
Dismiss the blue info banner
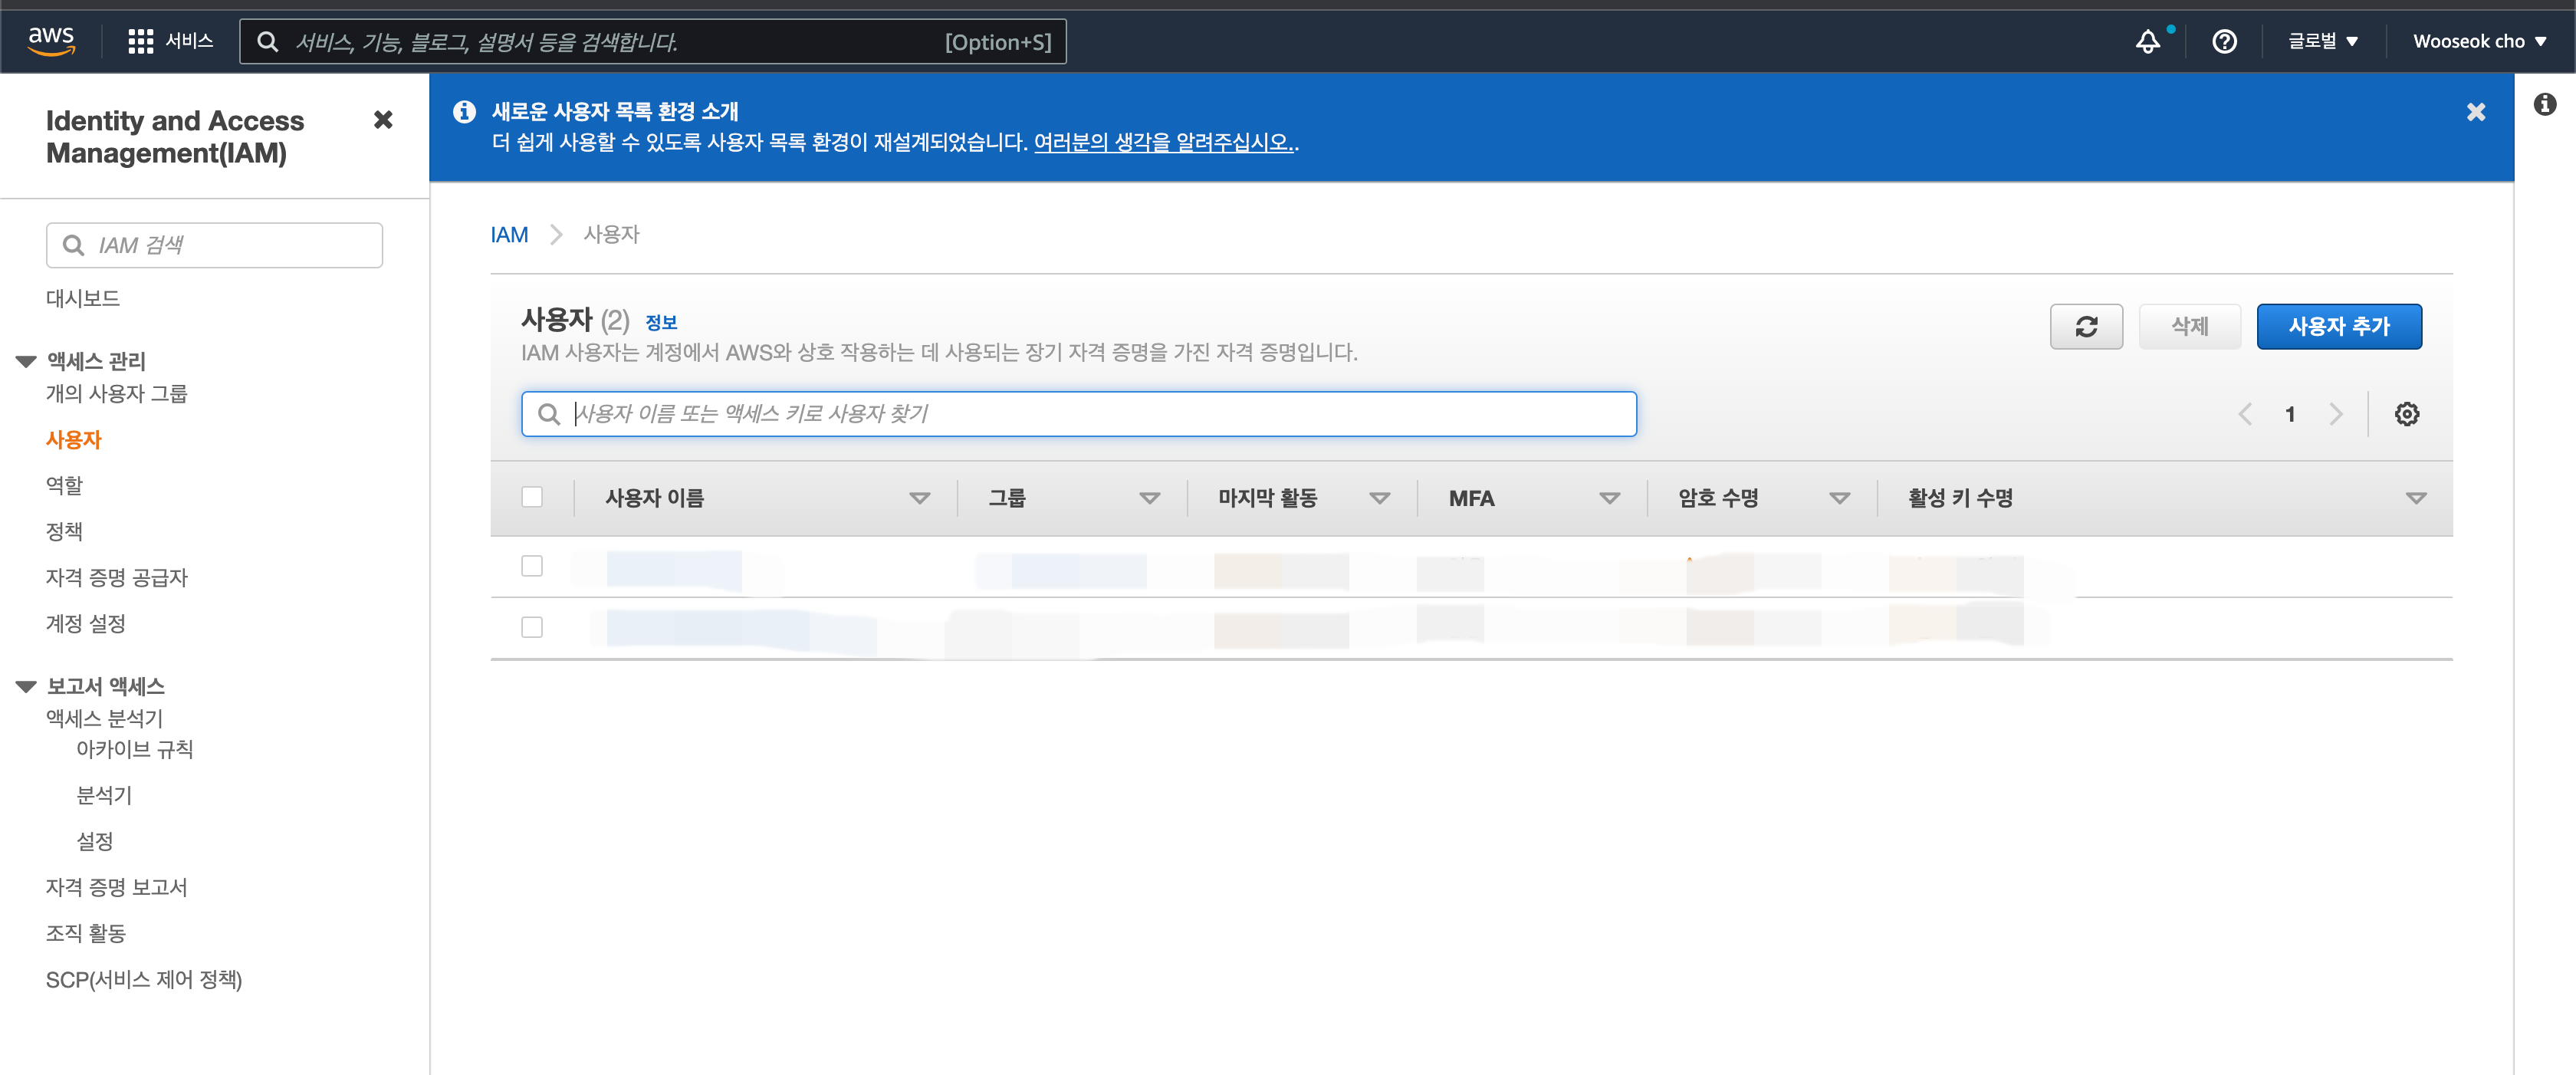tap(2475, 112)
